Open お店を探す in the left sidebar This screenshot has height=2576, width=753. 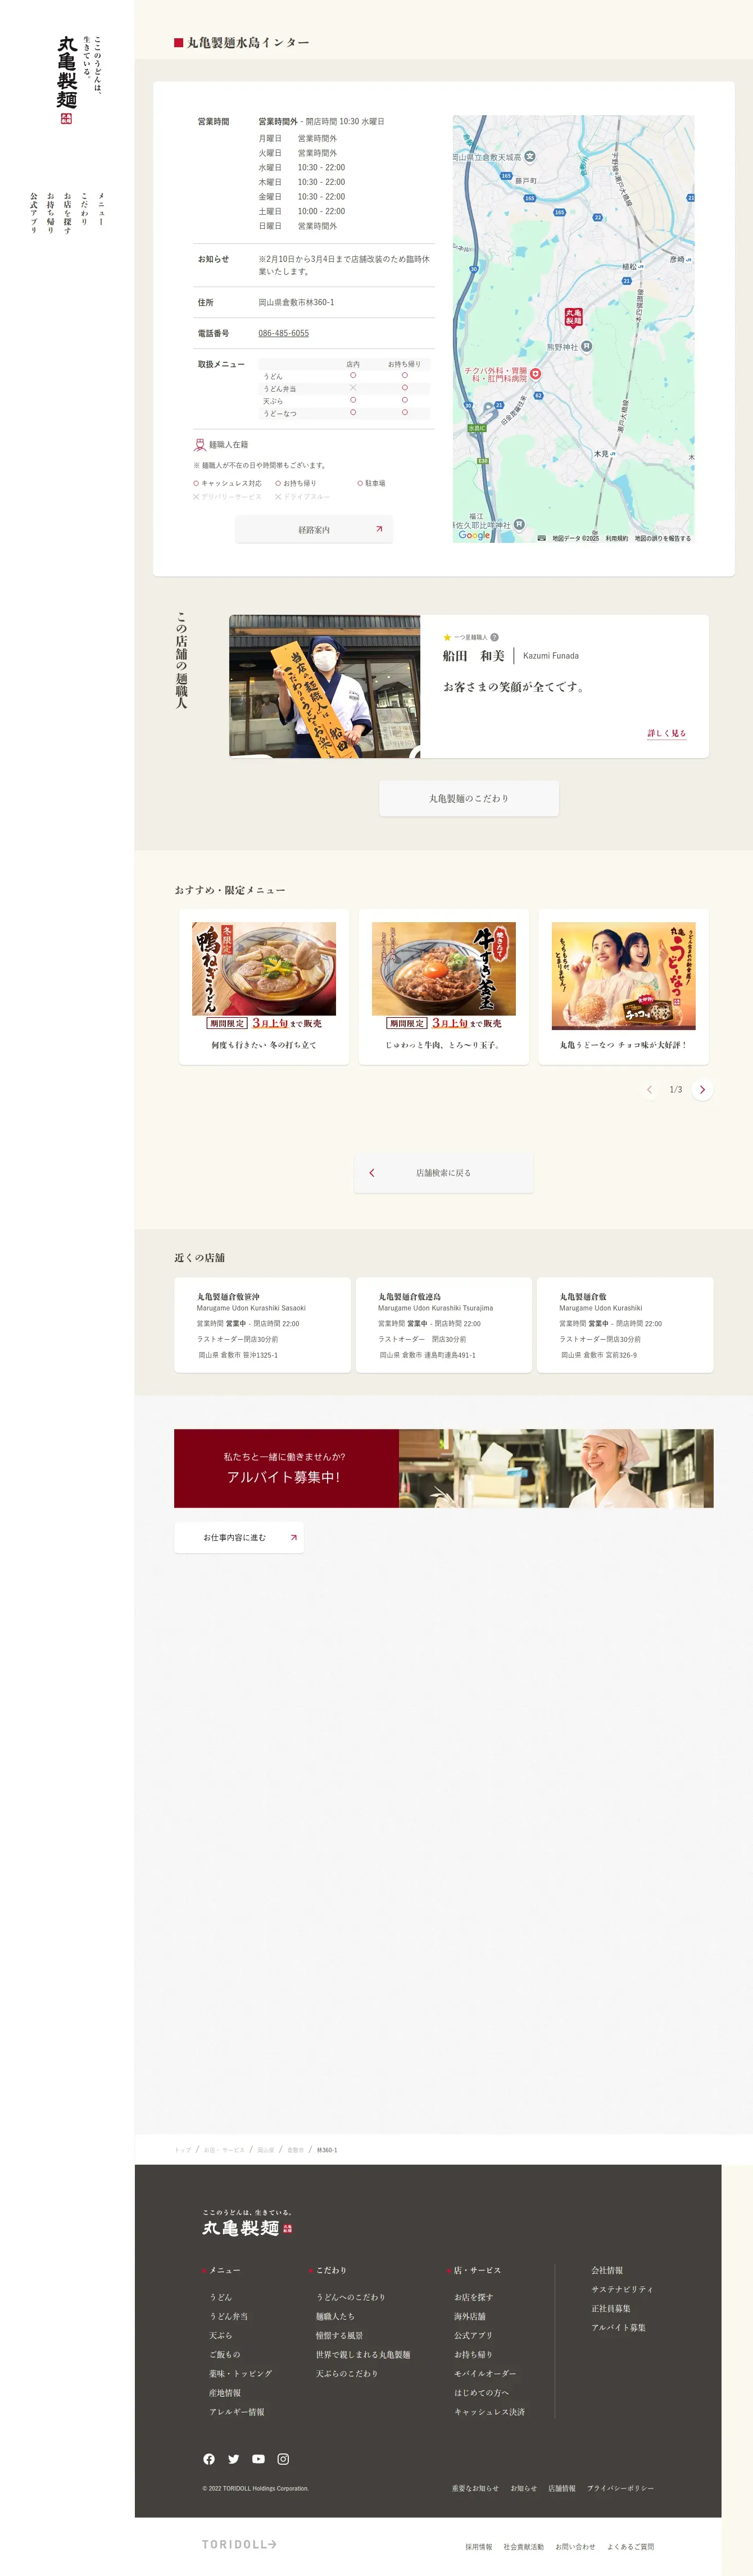67,213
